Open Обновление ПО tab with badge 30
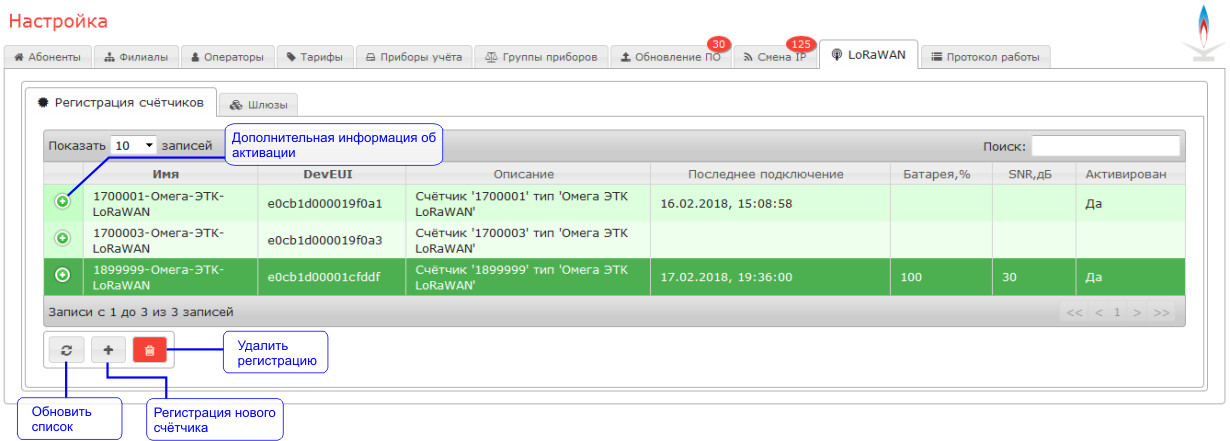The width and height of the screenshot is (1230, 441). coord(670,57)
